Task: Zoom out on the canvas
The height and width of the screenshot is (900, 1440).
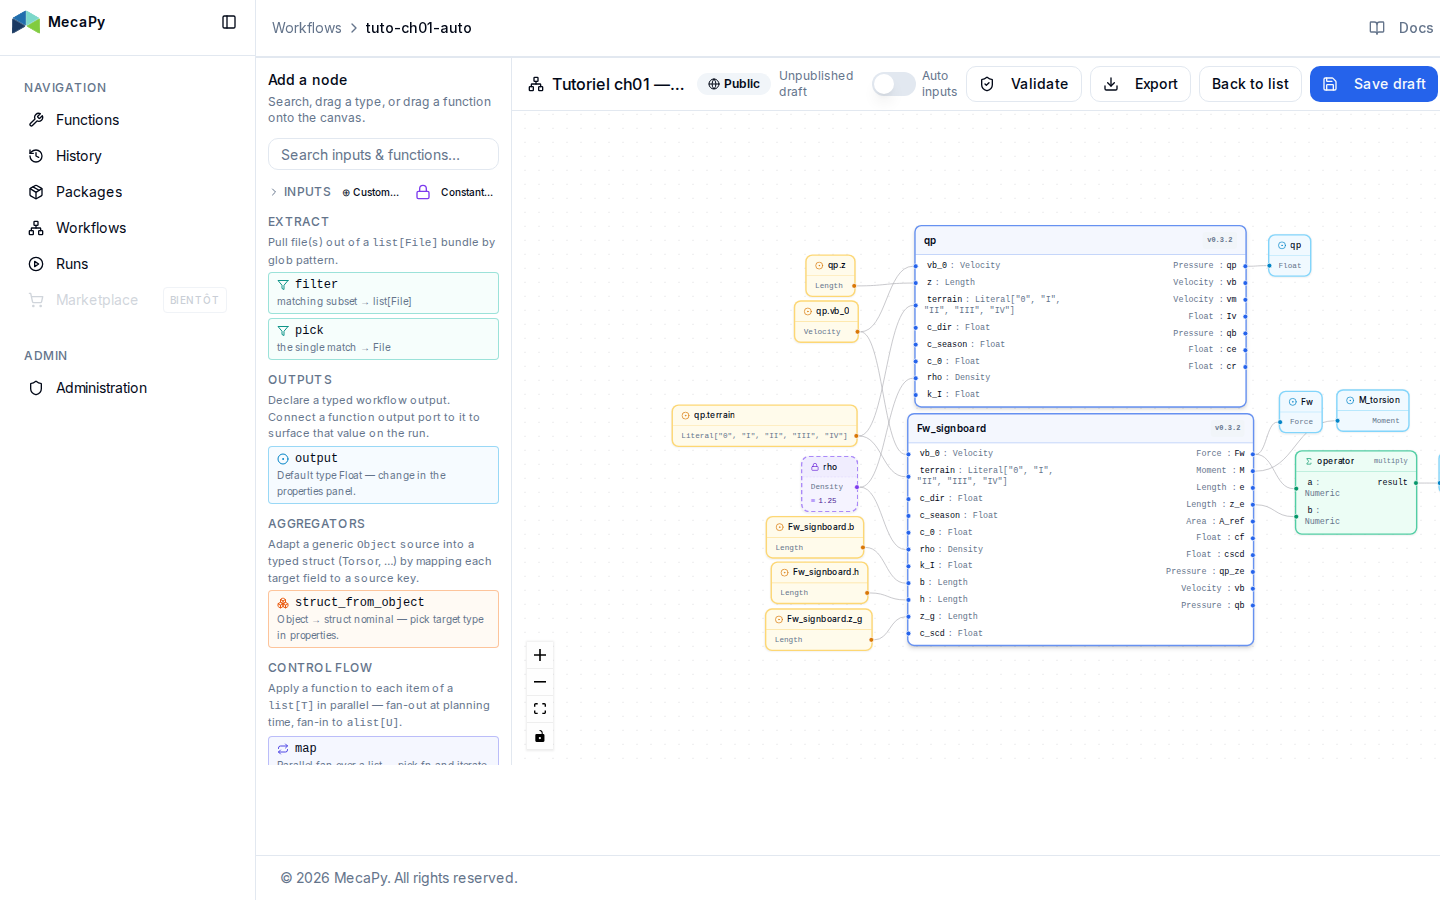Action: (540, 682)
